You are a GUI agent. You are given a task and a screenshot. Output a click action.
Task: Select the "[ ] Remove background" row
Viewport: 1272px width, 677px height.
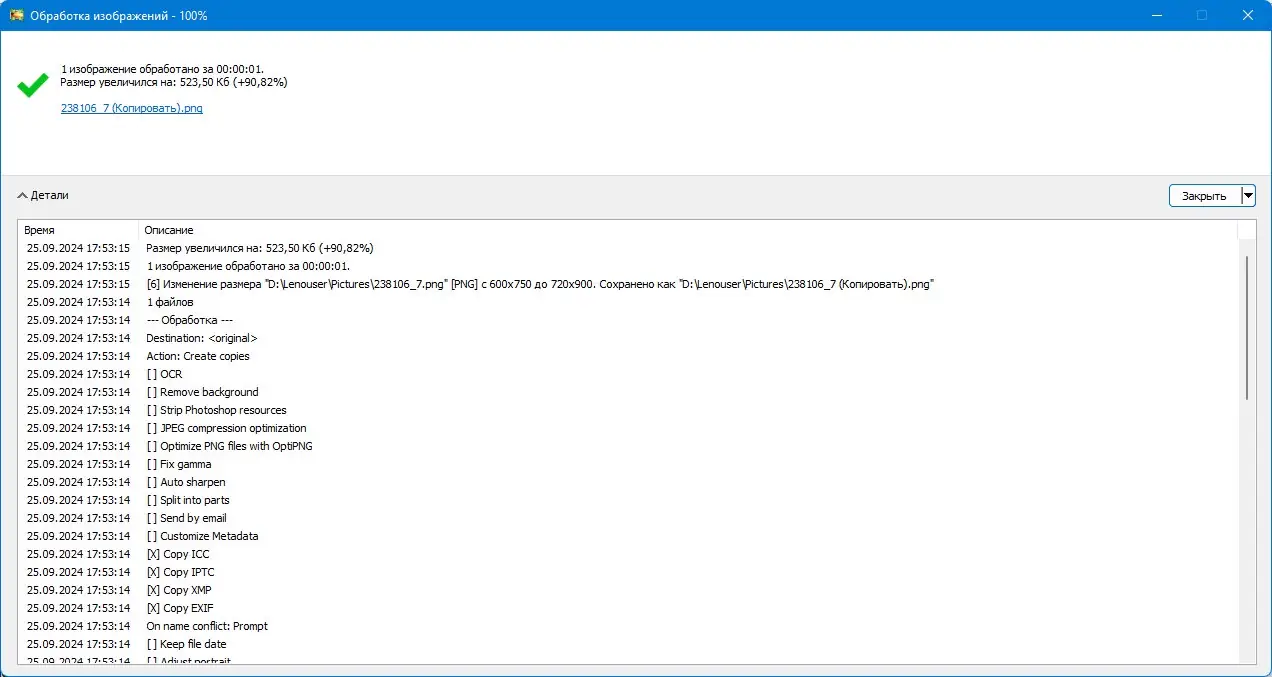coord(628,392)
